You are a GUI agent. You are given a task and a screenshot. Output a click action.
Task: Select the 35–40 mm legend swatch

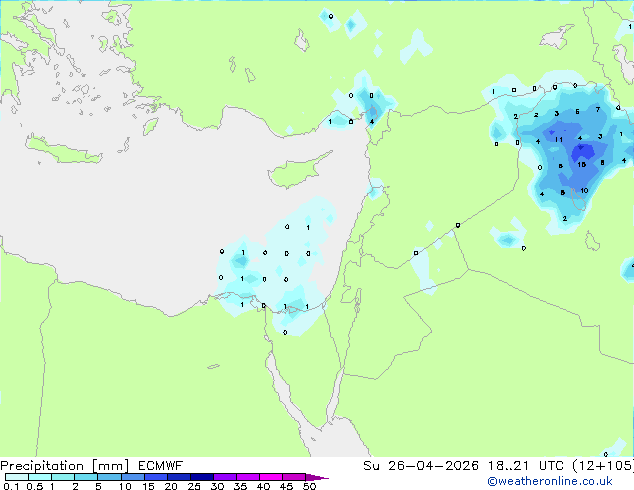[248, 477]
